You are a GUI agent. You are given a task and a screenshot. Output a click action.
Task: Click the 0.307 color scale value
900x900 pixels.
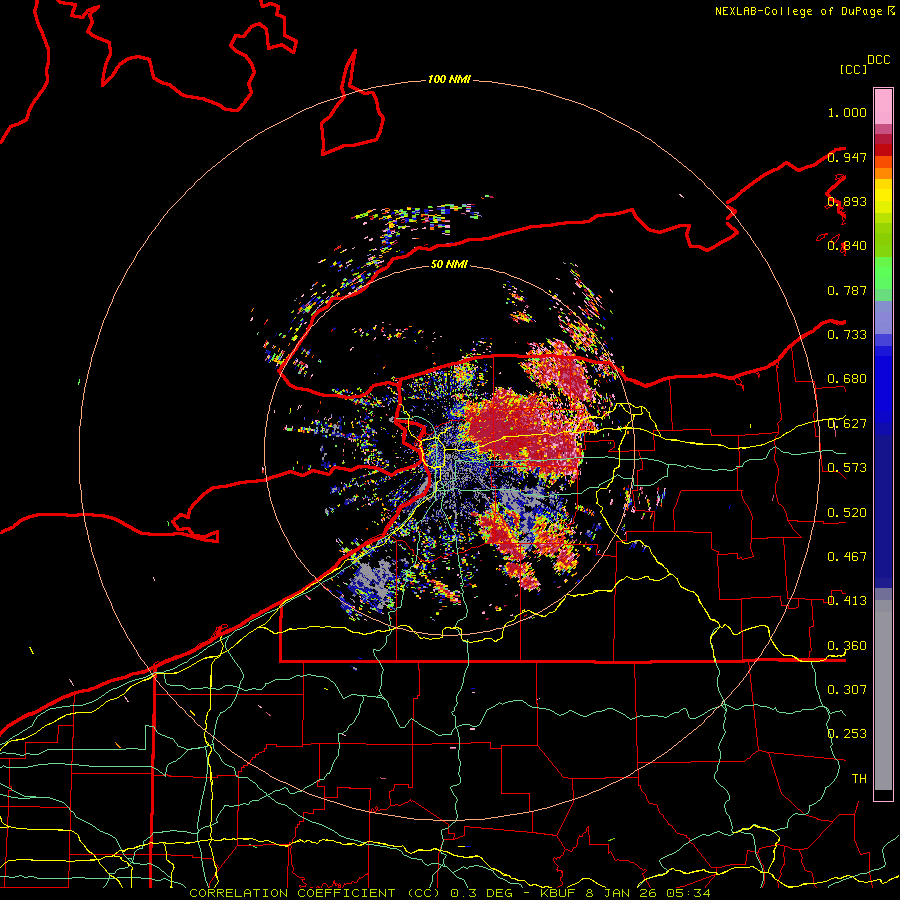point(847,690)
